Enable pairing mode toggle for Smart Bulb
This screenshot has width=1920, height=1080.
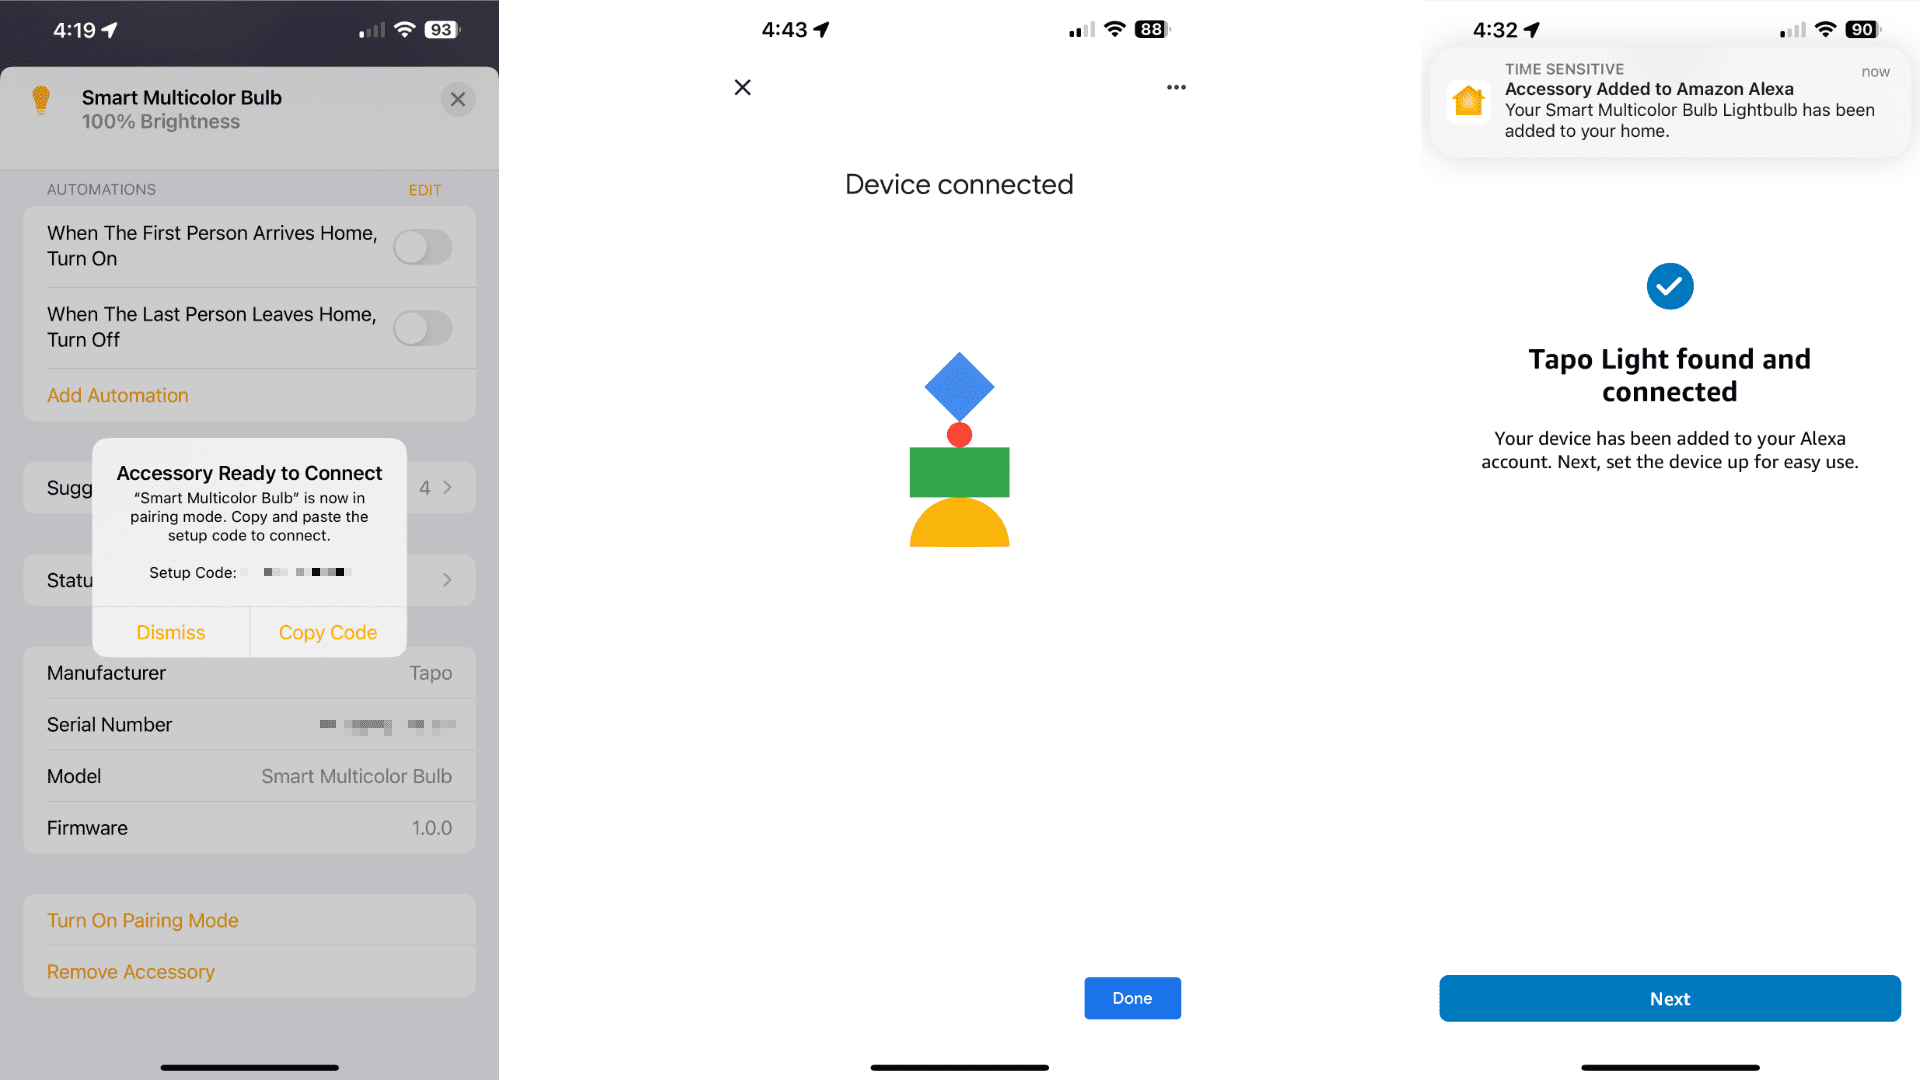pos(142,919)
